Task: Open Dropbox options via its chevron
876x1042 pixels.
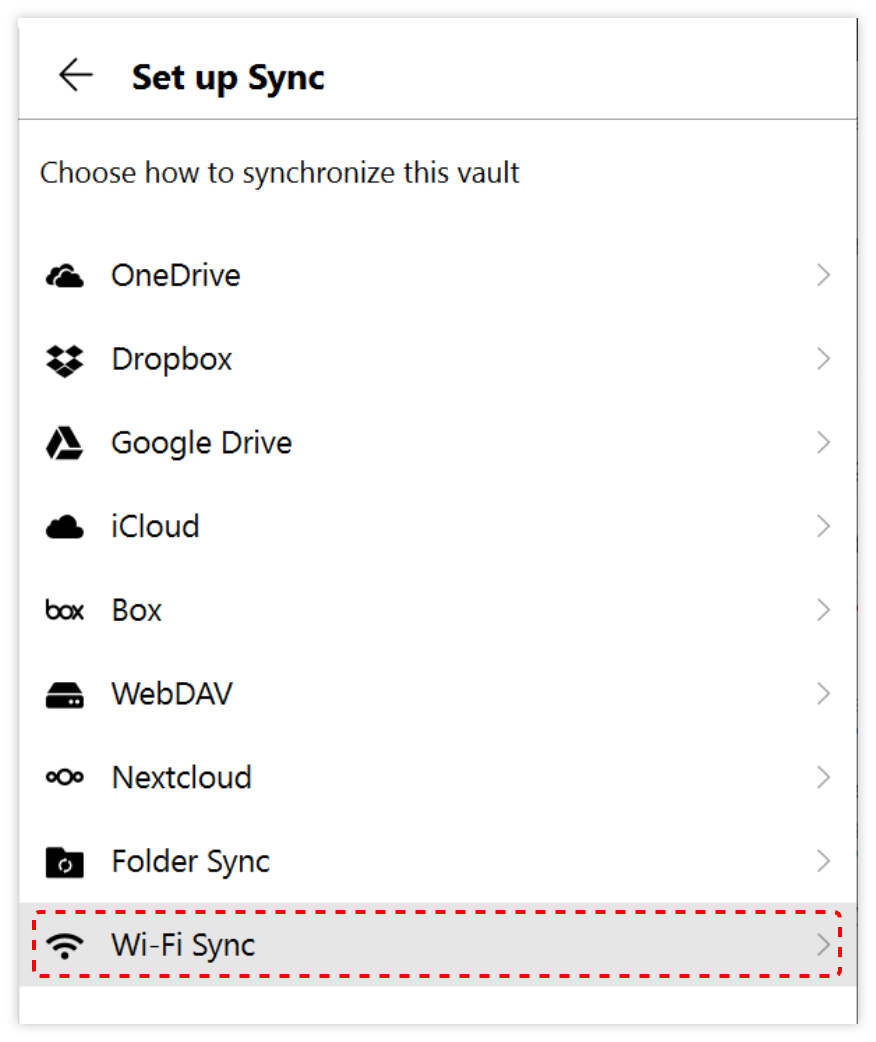Action: 823,359
